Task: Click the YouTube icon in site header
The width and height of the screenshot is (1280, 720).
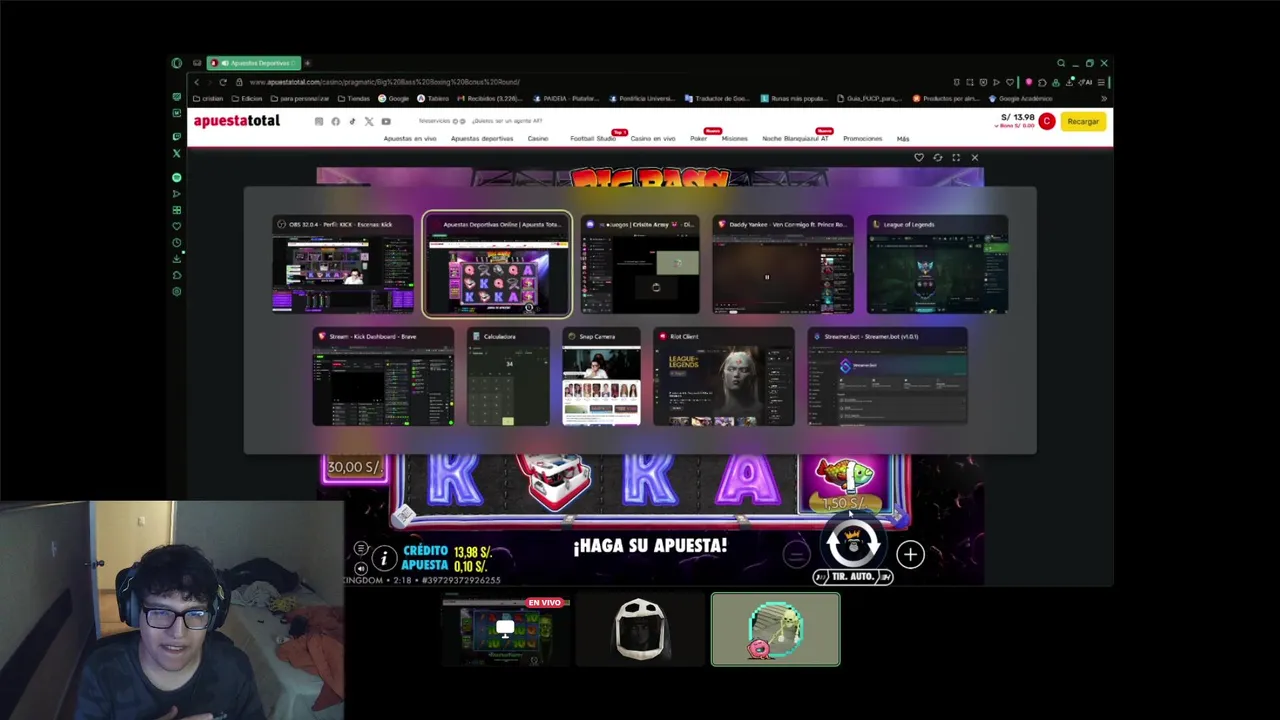Action: click(x=386, y=121)
